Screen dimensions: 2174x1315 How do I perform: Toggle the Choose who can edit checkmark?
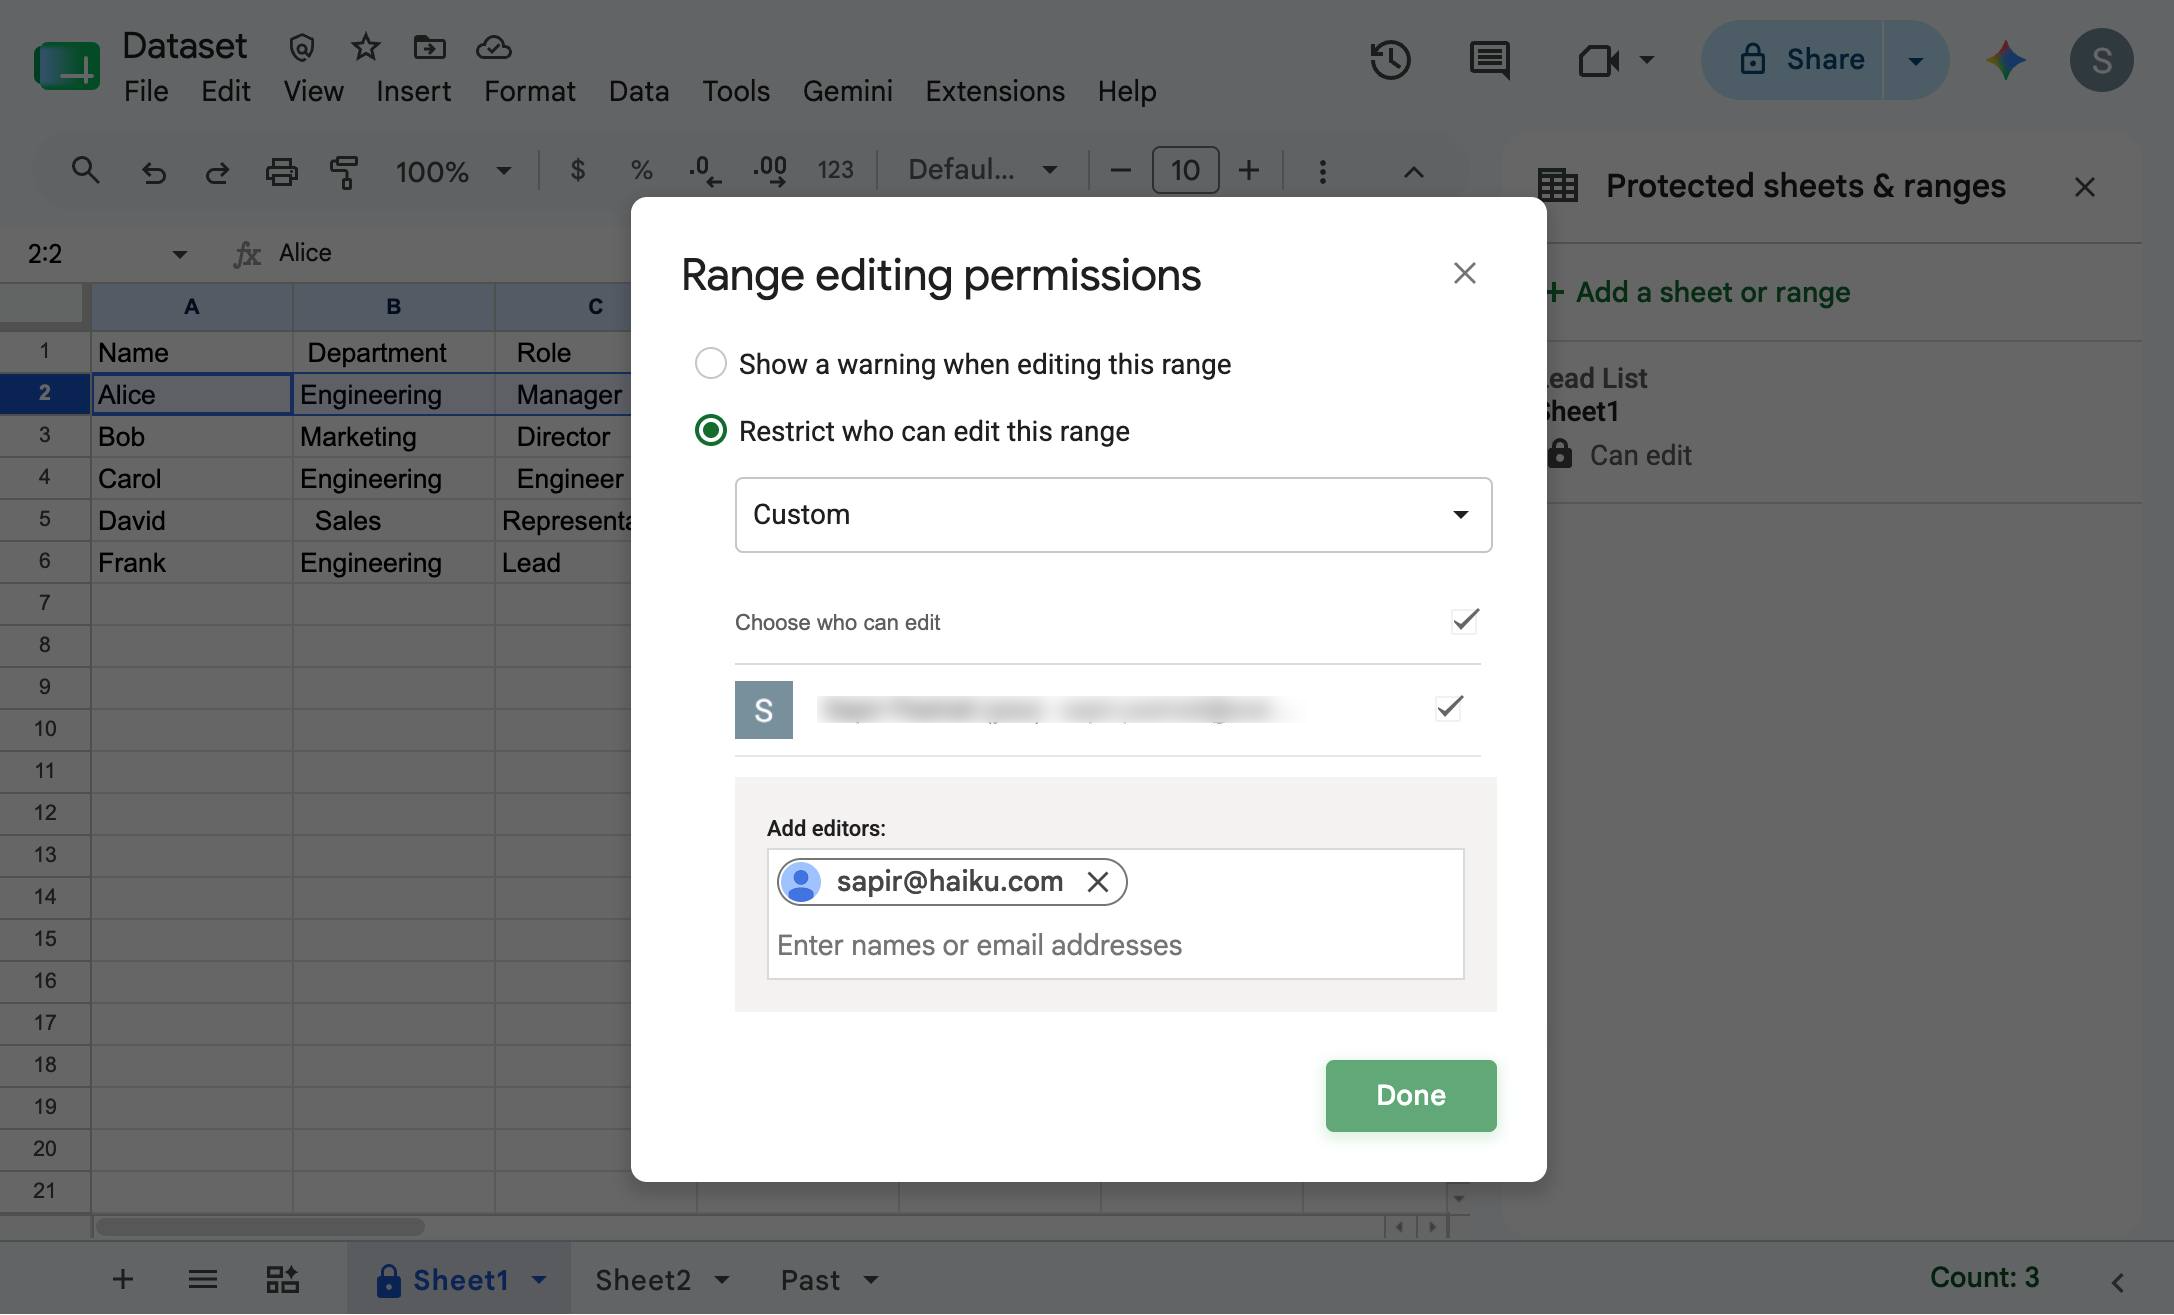pos(1465,621)
